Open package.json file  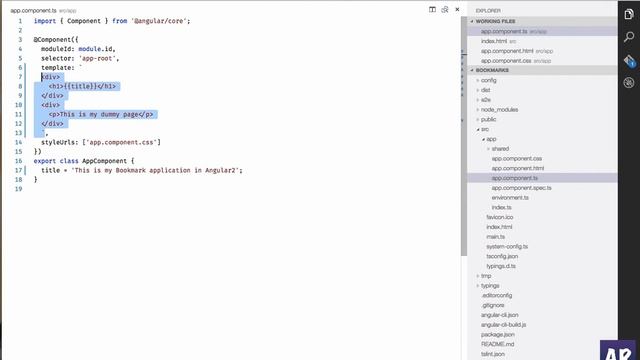(497, 335)
